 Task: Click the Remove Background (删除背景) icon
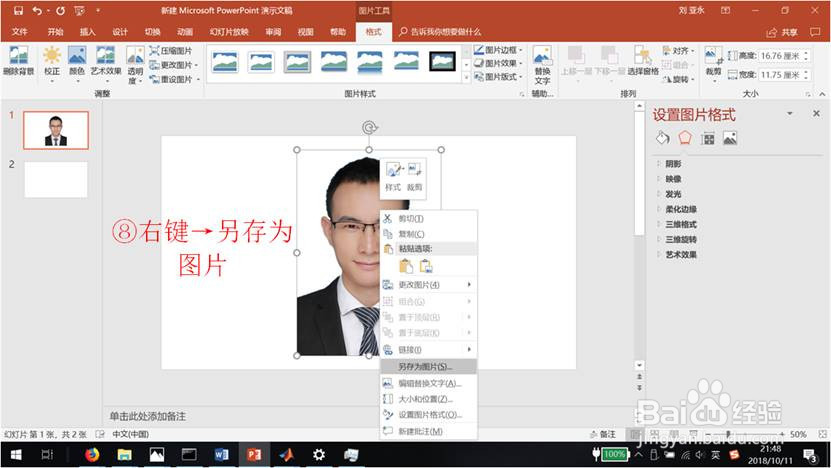click(19, 61)
